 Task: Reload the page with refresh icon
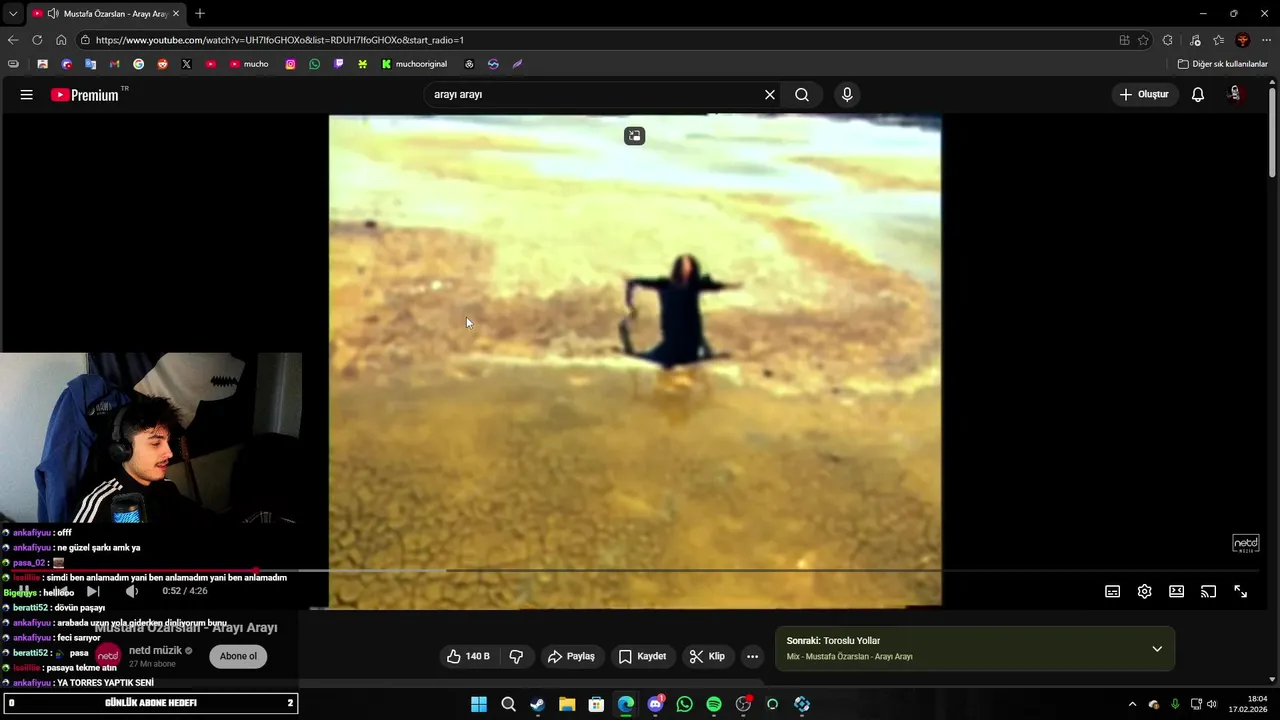point(37,40)
